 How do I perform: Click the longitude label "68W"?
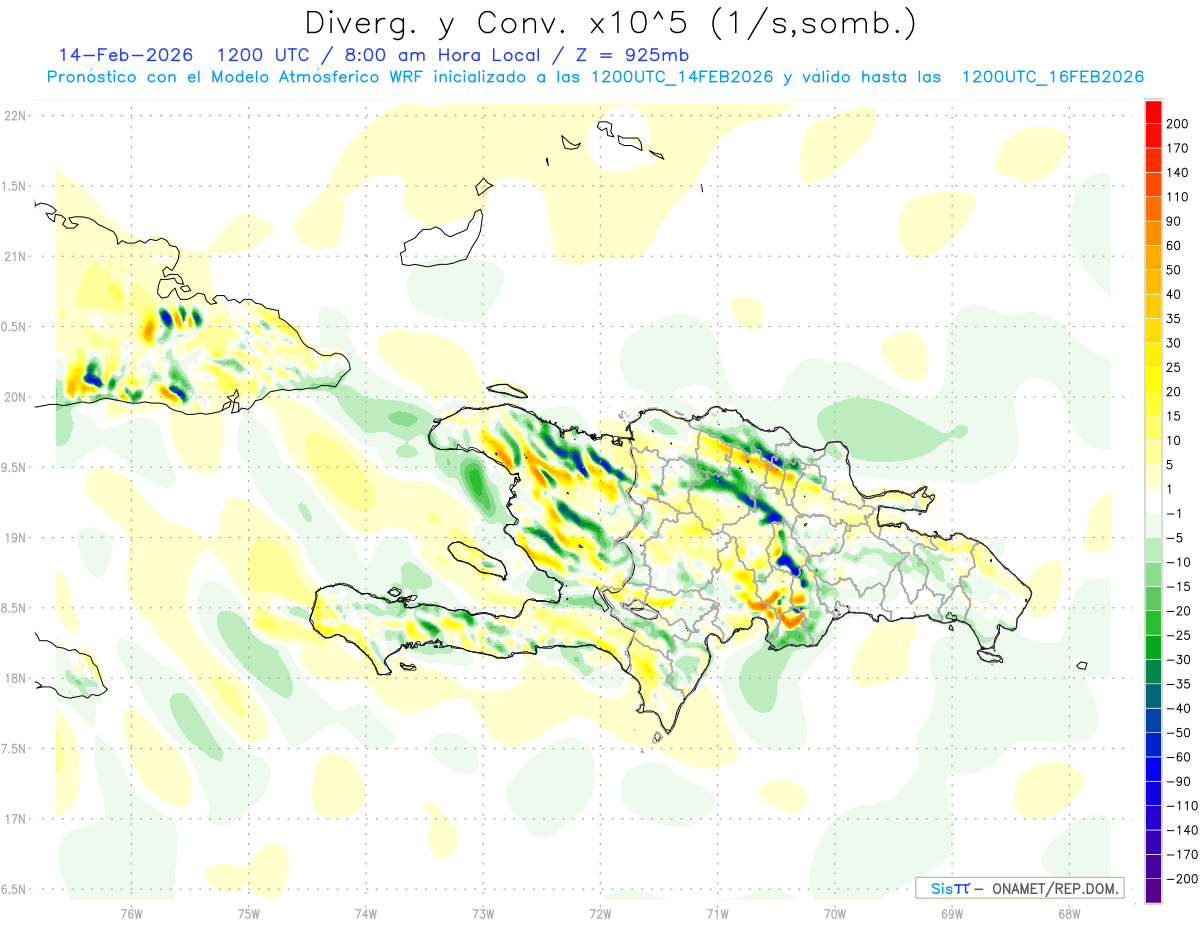(x=1068, y=912)
